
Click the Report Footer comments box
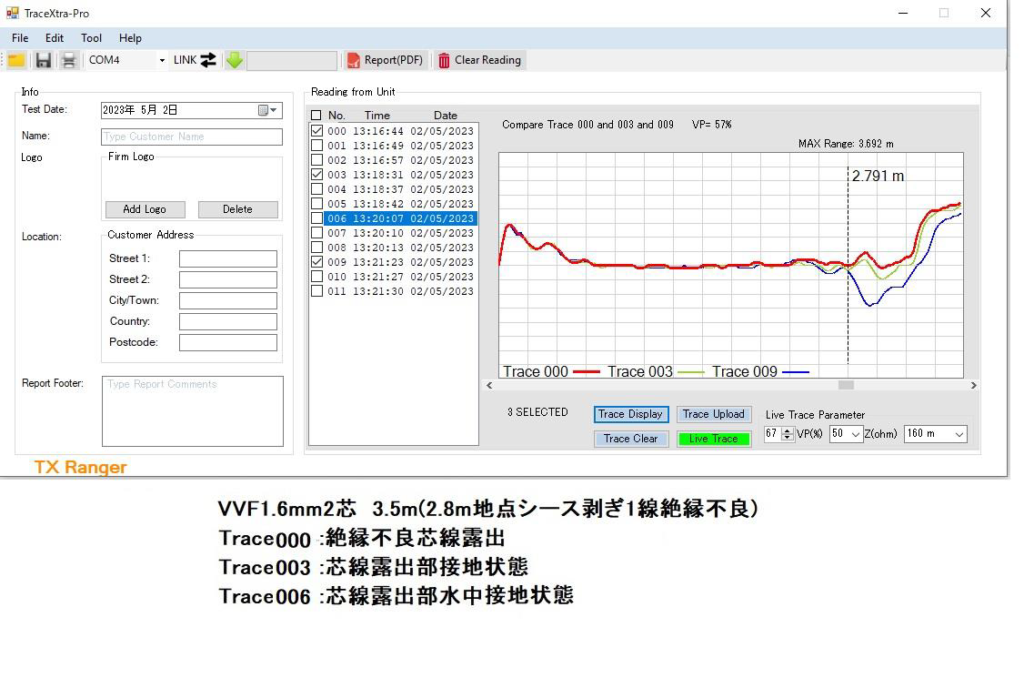tap(193, 411)
